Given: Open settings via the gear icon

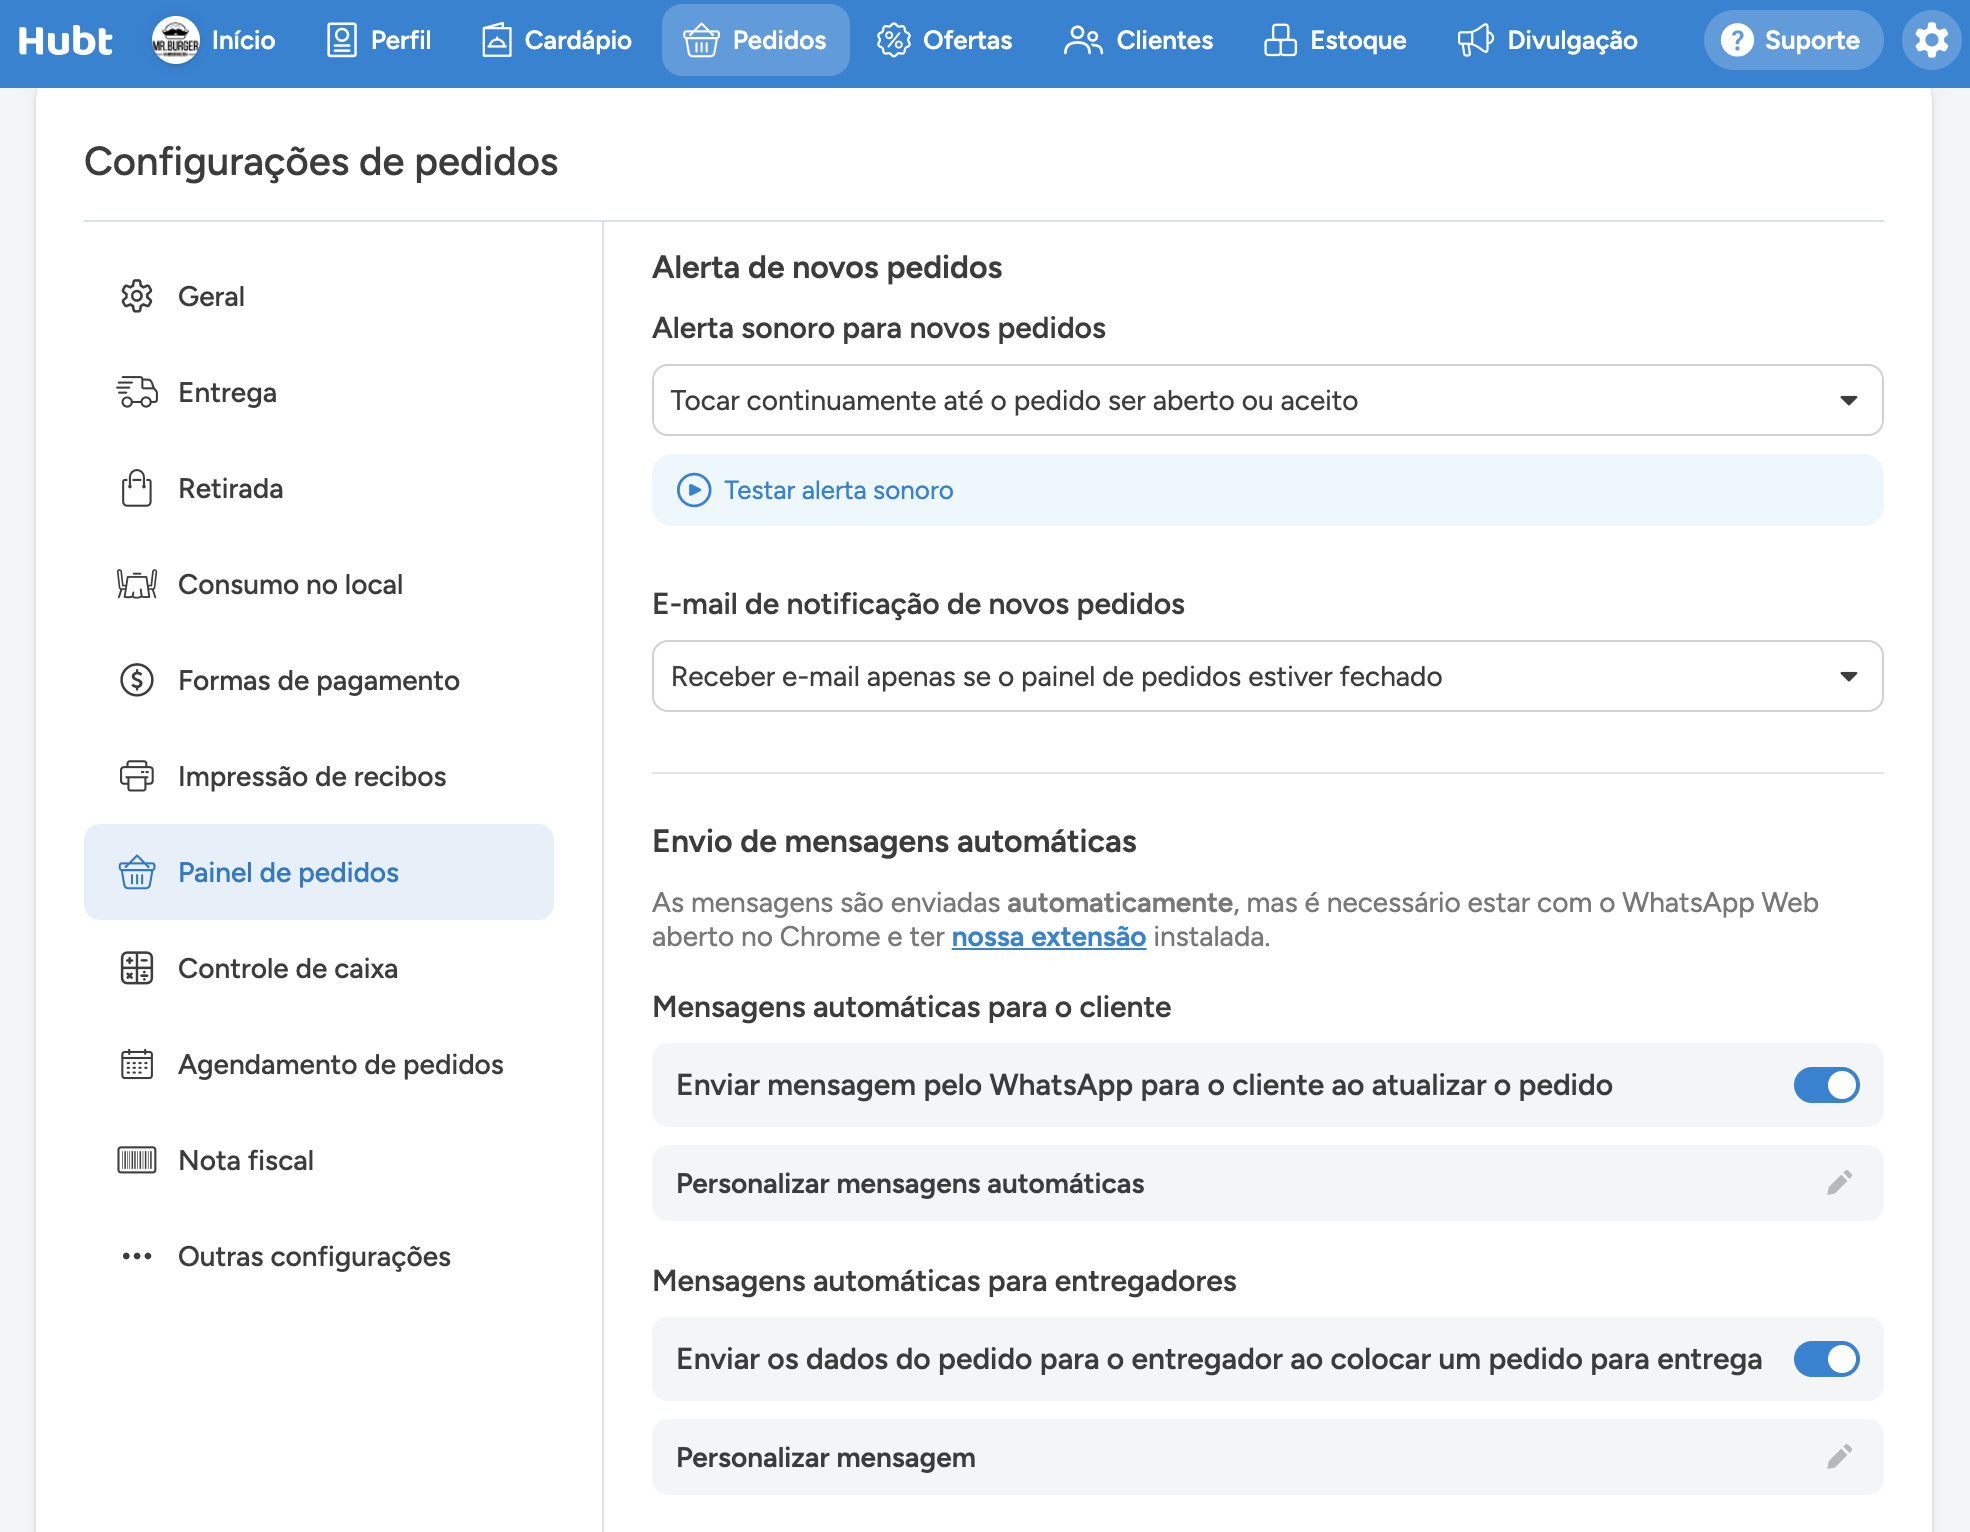Looking at the screenshot, I should click(x=1932, y=40).
